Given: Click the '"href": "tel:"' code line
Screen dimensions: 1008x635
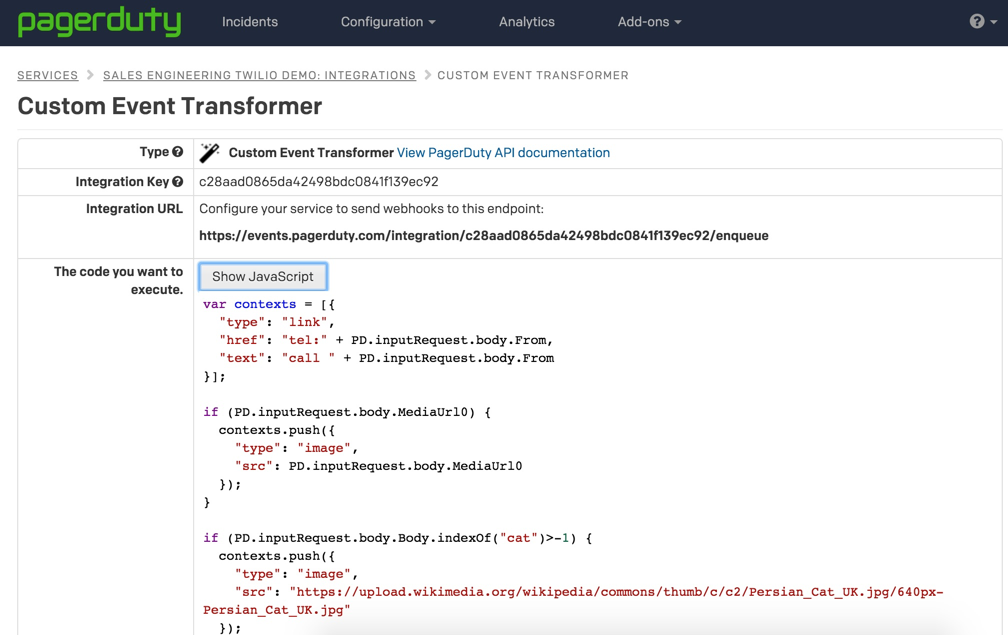Looking at the screenshot, I should click(x=386, y=340).
